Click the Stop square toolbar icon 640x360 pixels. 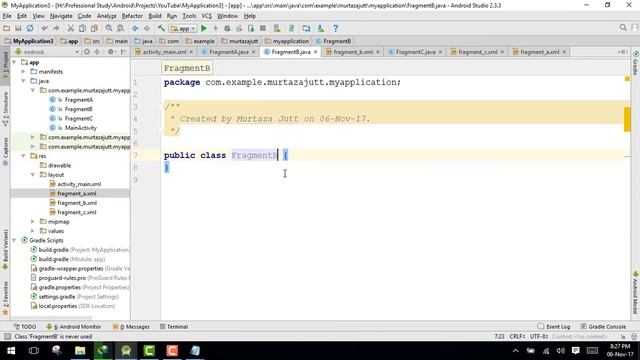(x=263, y=28)
